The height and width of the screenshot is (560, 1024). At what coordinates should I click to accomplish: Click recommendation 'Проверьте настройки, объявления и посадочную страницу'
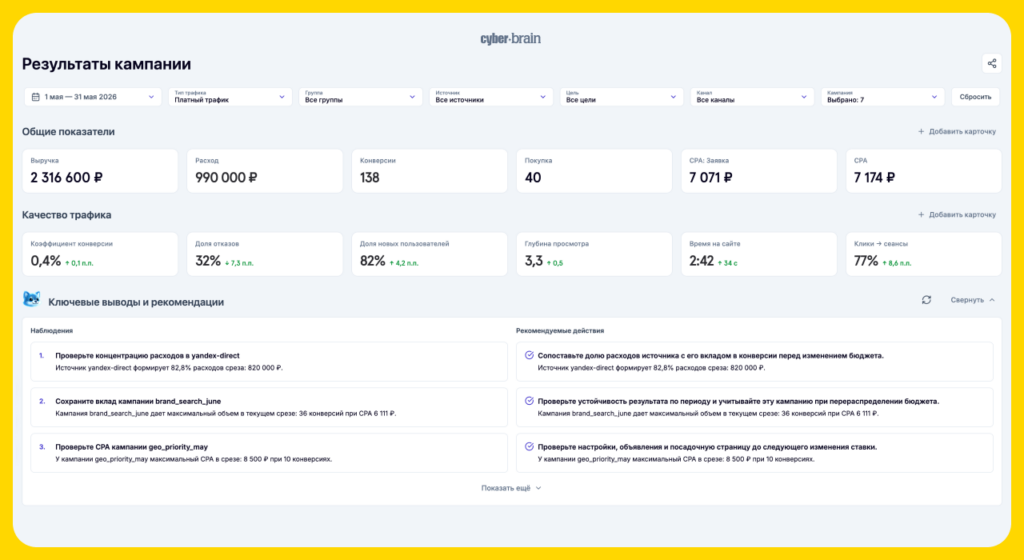[x=754, y=453]
